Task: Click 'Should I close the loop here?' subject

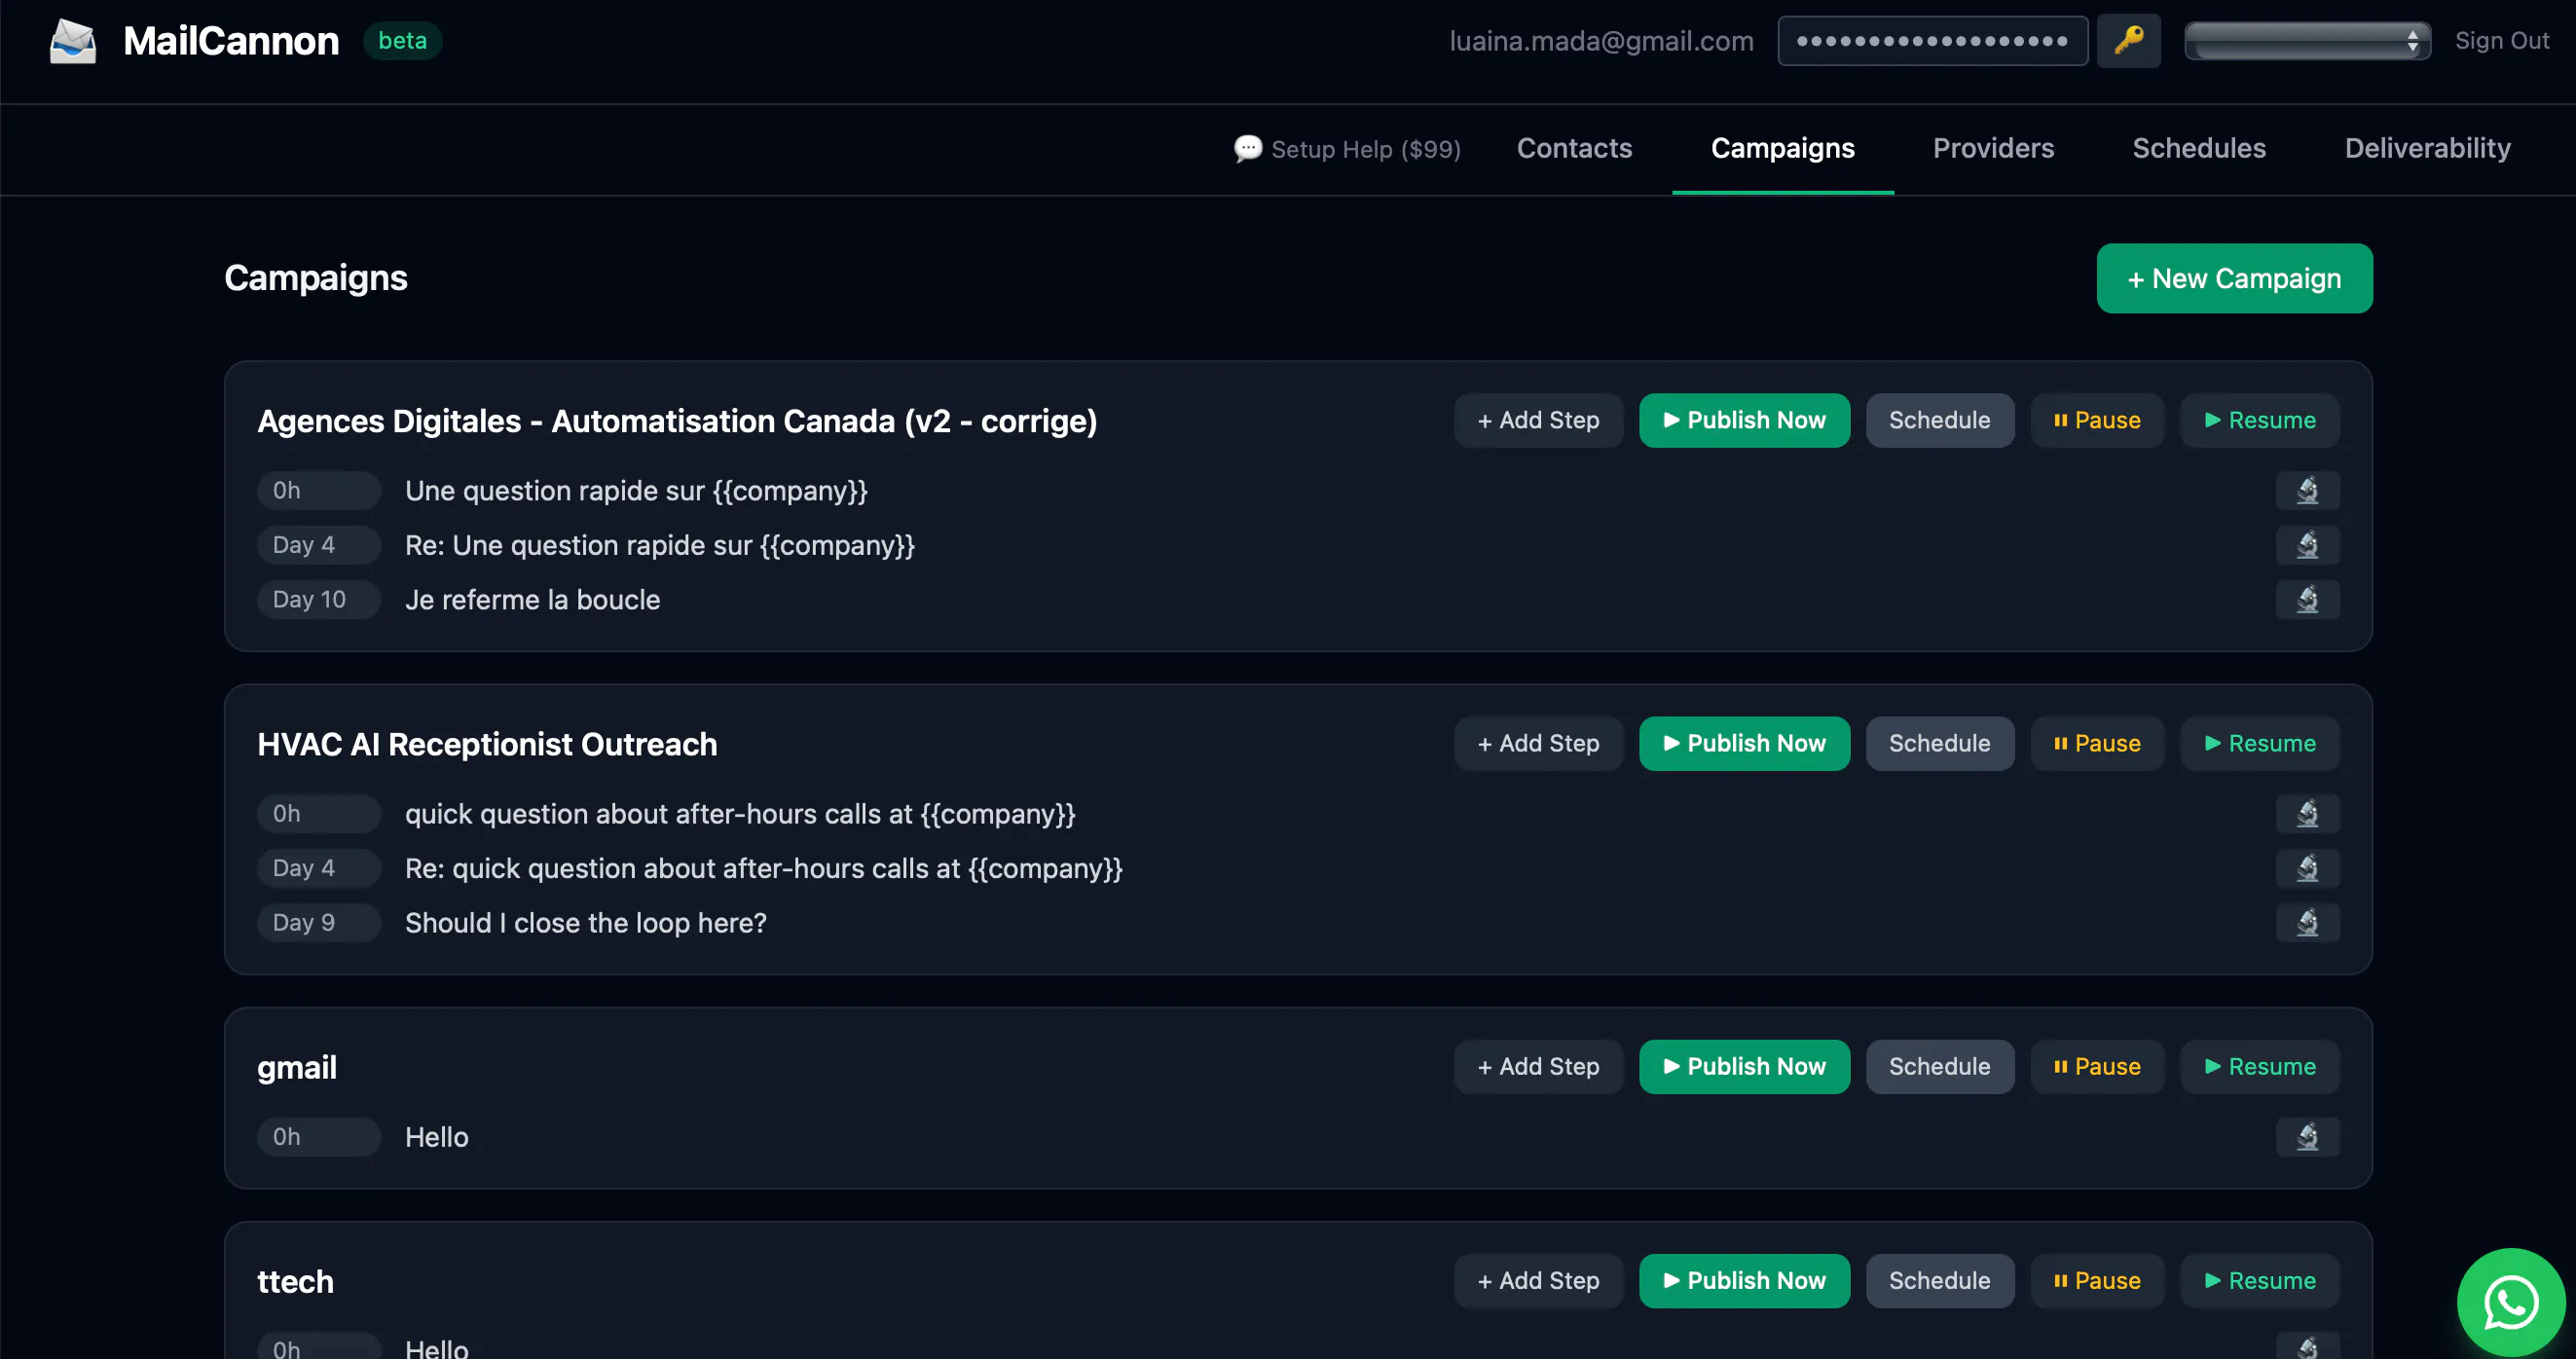Action: coord(586,923)
